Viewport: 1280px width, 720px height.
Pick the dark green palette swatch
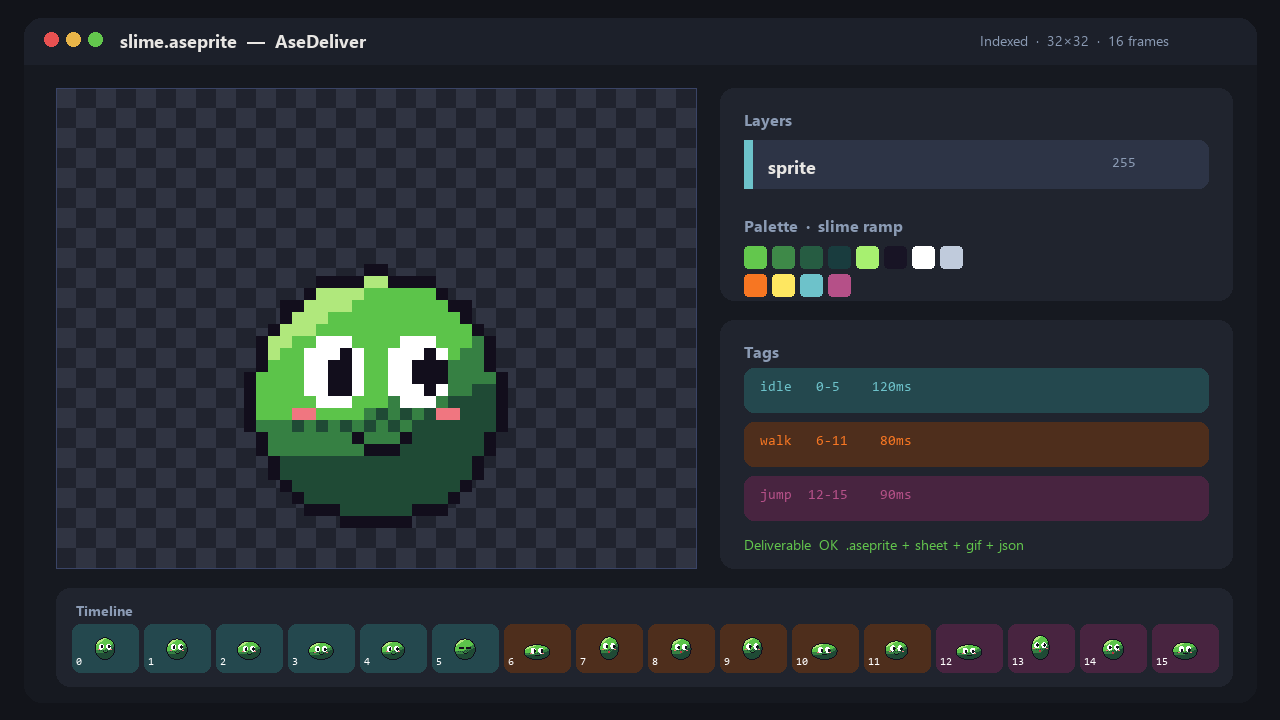(x=811, y=258)
